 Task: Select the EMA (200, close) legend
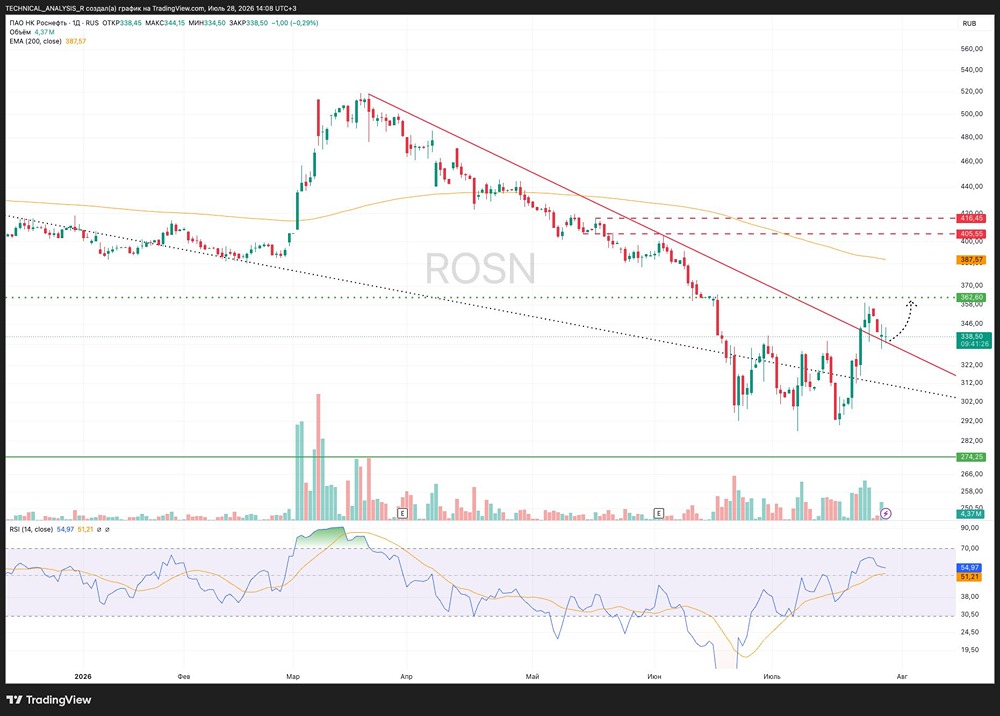click(36, 41)
